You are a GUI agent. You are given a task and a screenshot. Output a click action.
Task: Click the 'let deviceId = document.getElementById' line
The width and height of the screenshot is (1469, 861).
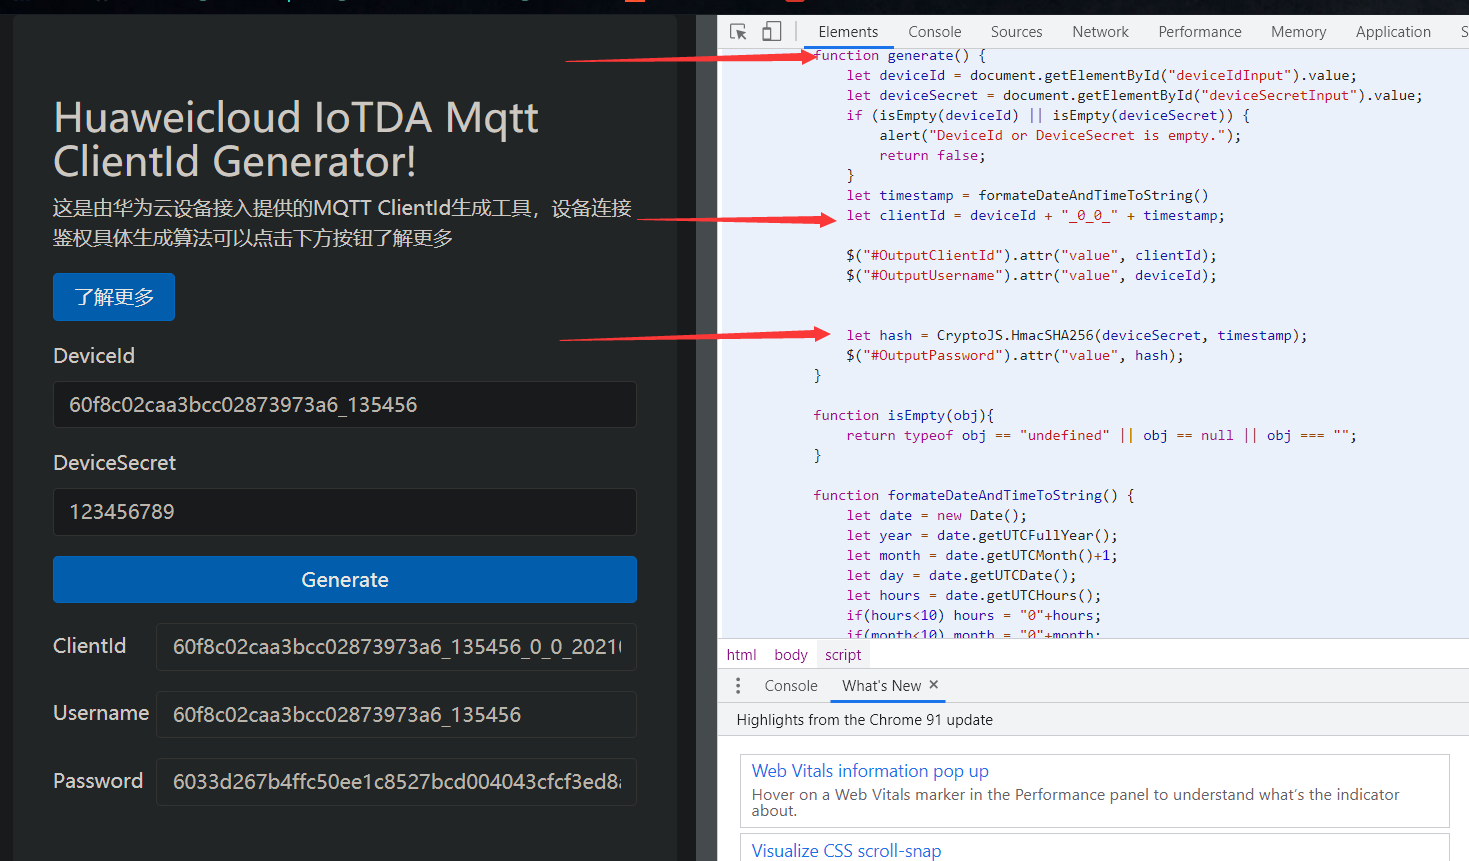point(1101,76)
